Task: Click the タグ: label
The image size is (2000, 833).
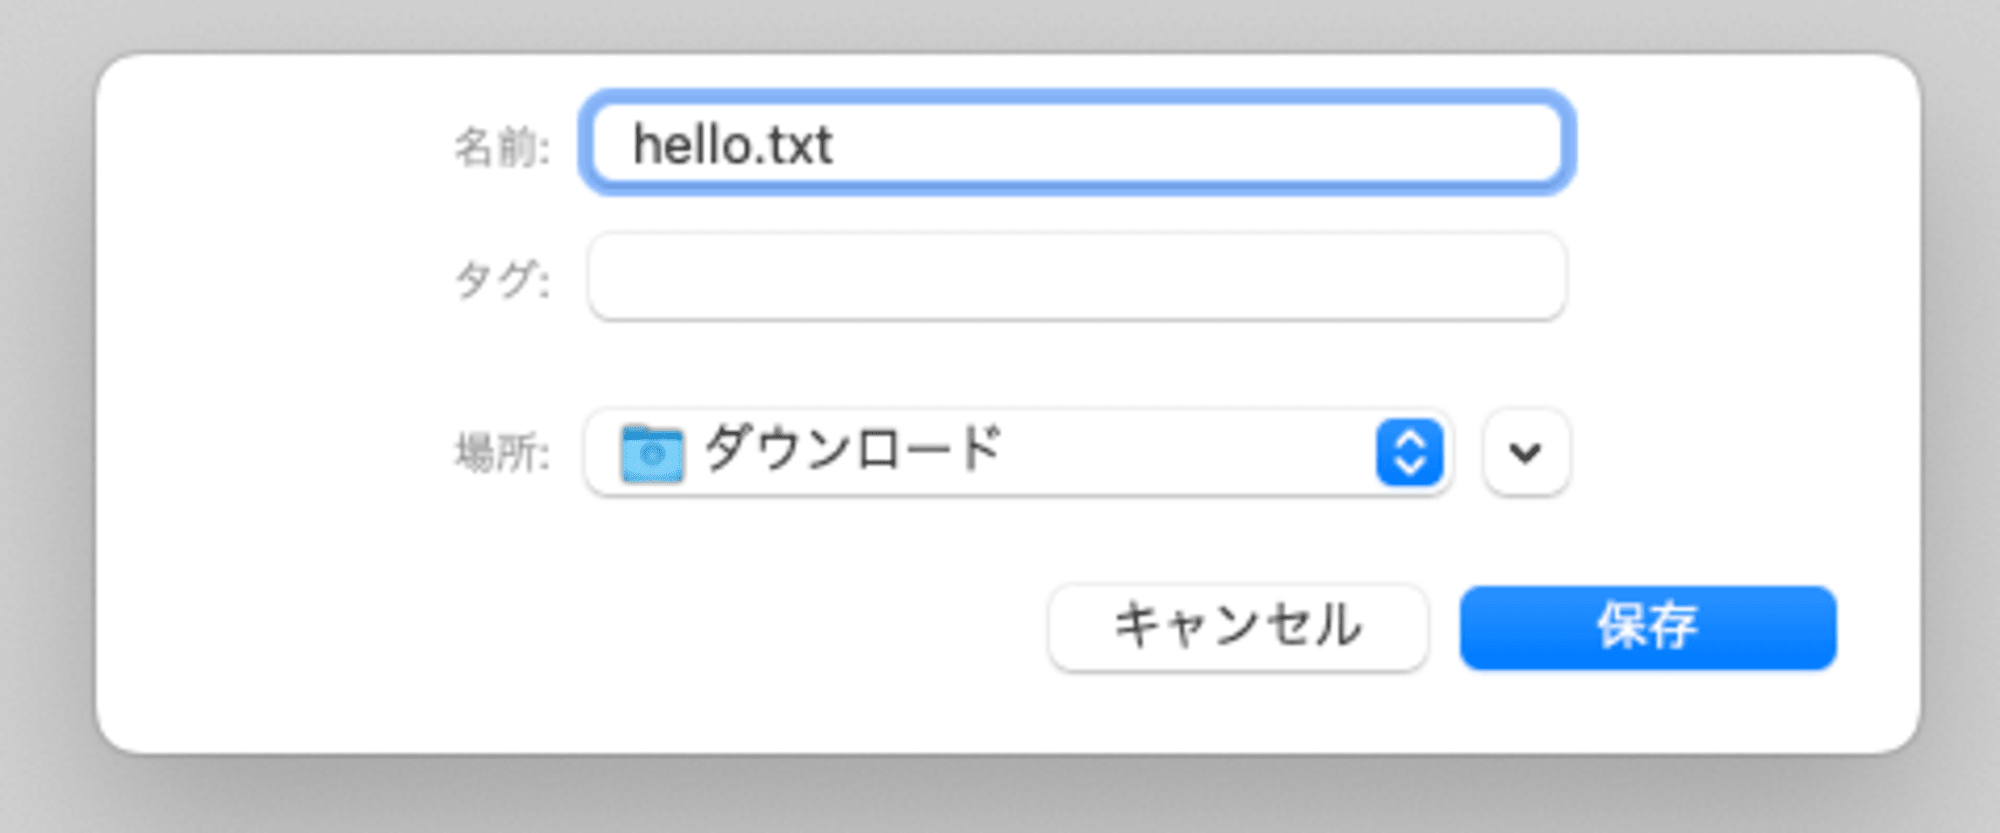Action: pos(502,279)
